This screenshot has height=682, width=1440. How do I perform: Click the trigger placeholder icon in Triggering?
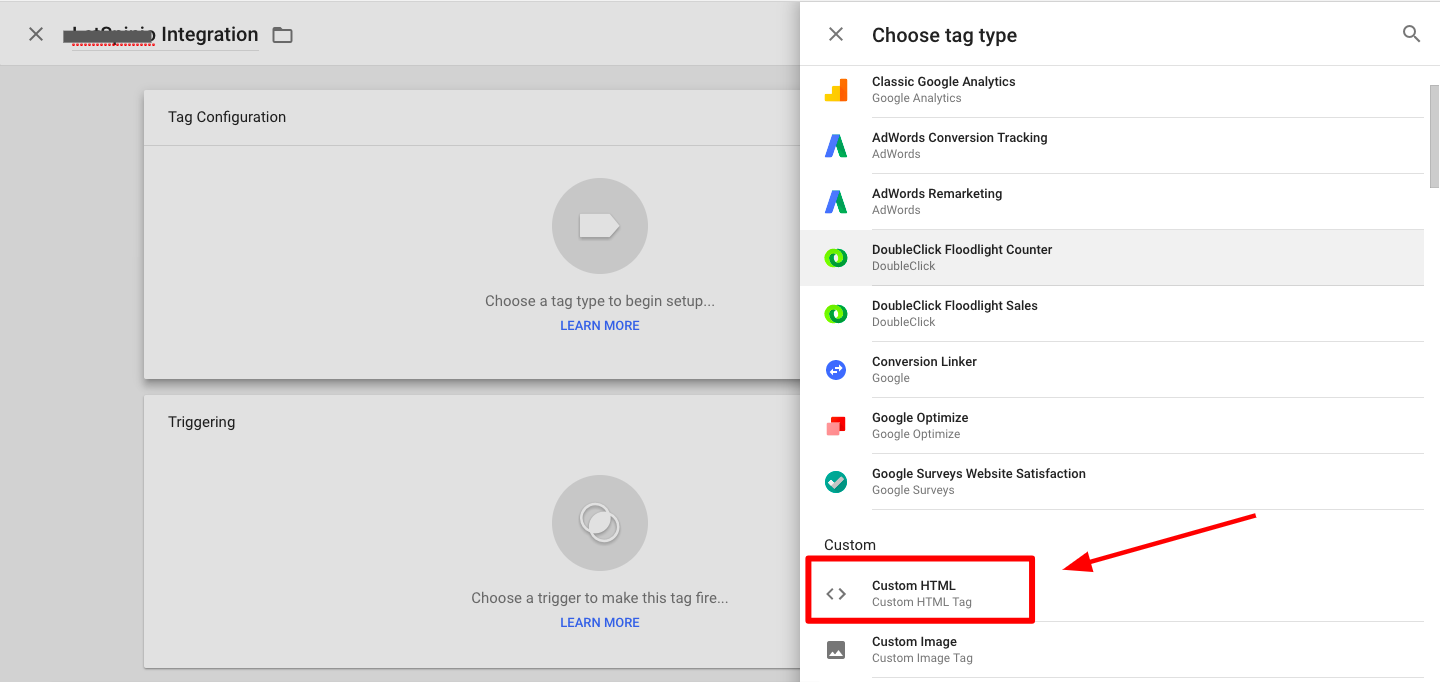pyautogui.click(x=600, y=523)
